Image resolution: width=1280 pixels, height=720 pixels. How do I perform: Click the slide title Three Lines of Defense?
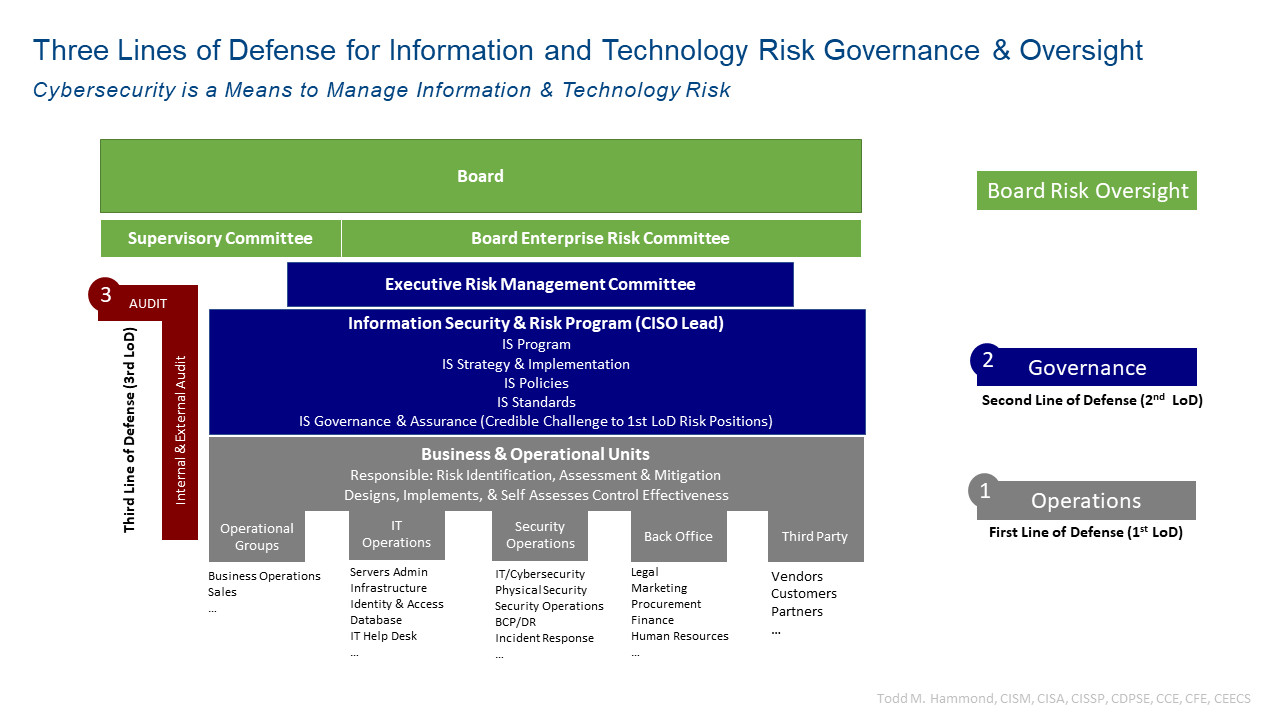[x=588, y=50]
